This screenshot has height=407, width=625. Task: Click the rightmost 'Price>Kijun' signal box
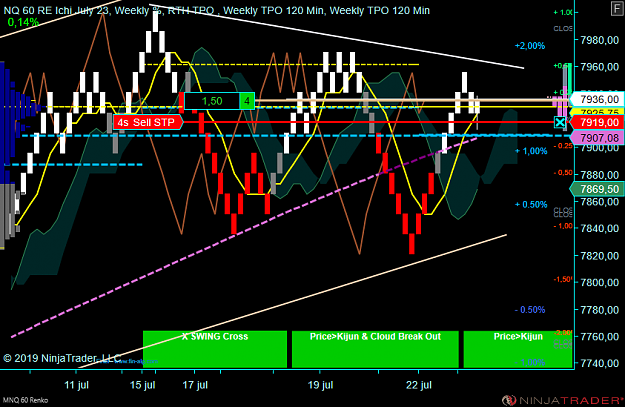[x=518, y=349]
